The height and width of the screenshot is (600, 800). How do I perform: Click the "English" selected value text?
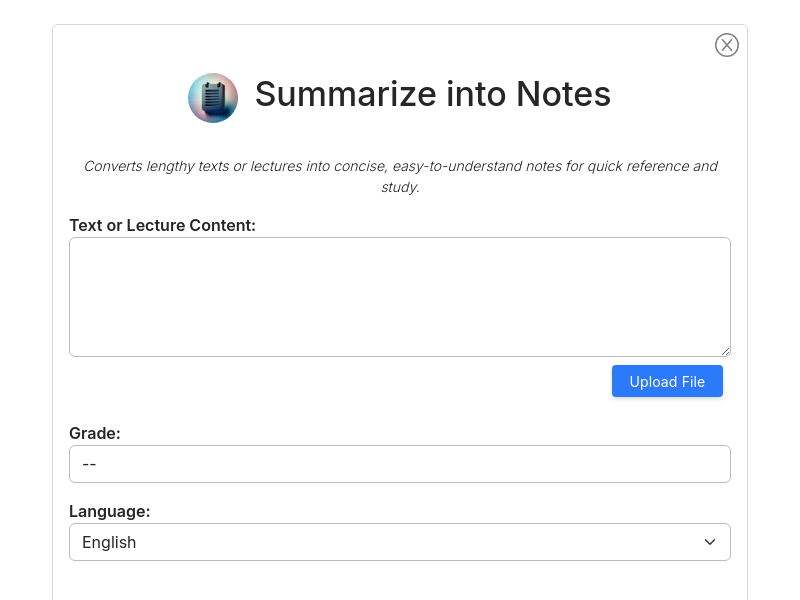click(109, 542)
